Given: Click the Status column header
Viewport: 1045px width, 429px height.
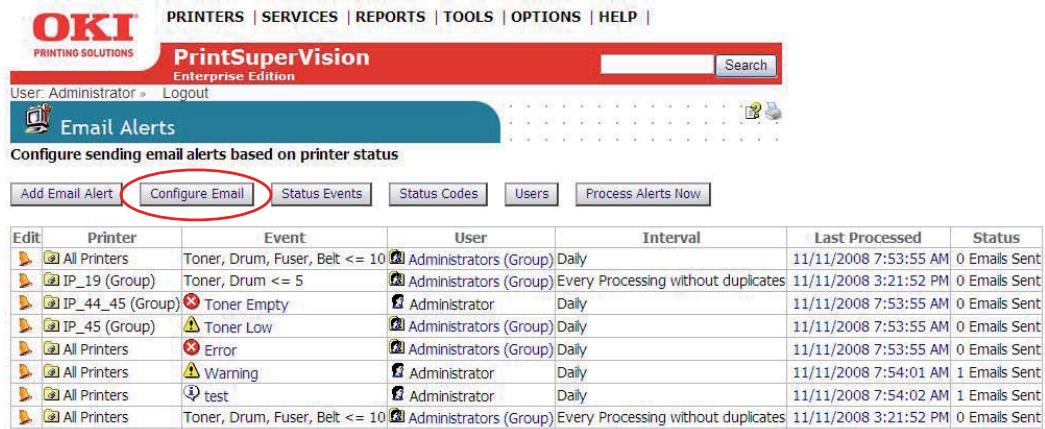Looking at the screenshot, I should coord(996,237).
